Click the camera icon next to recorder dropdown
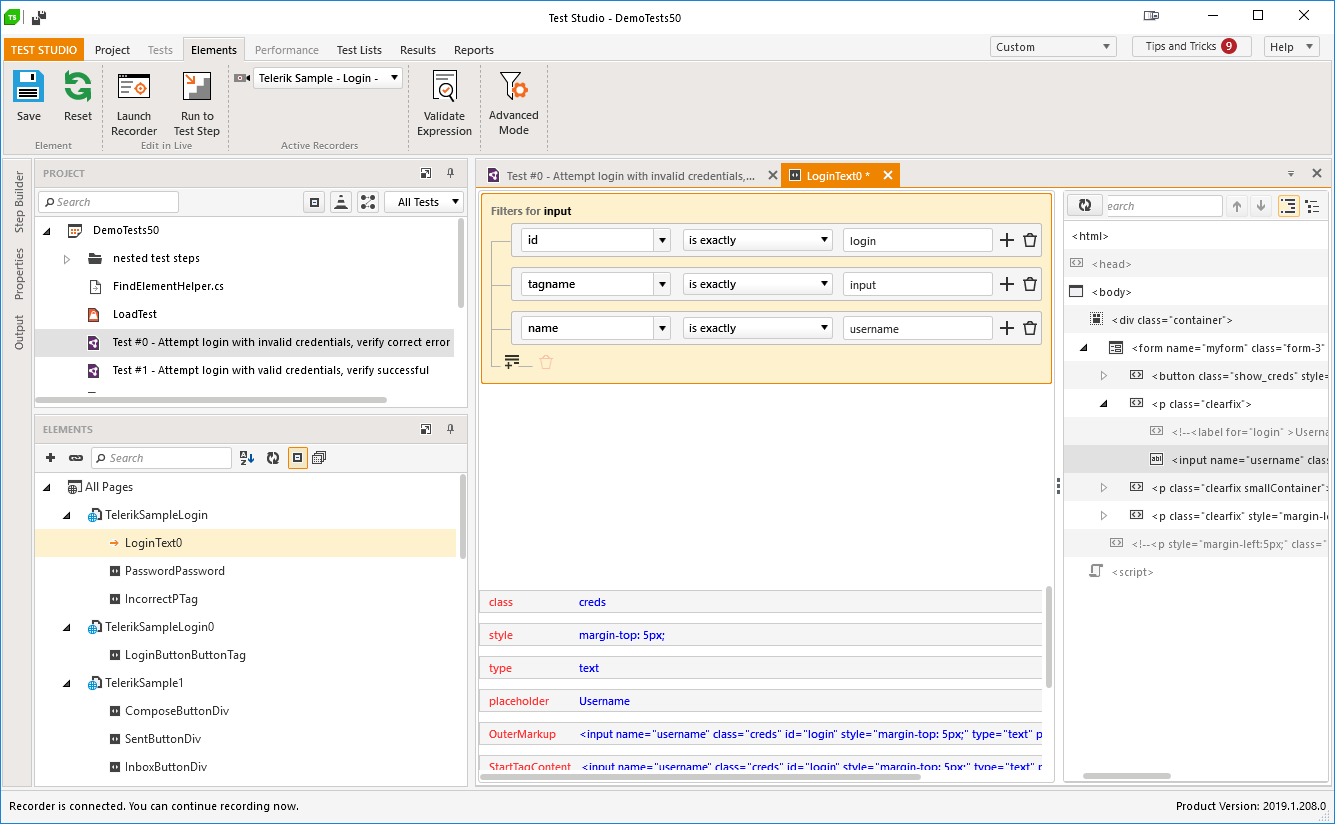The image size is (1335, 824). tap(242, 78)
